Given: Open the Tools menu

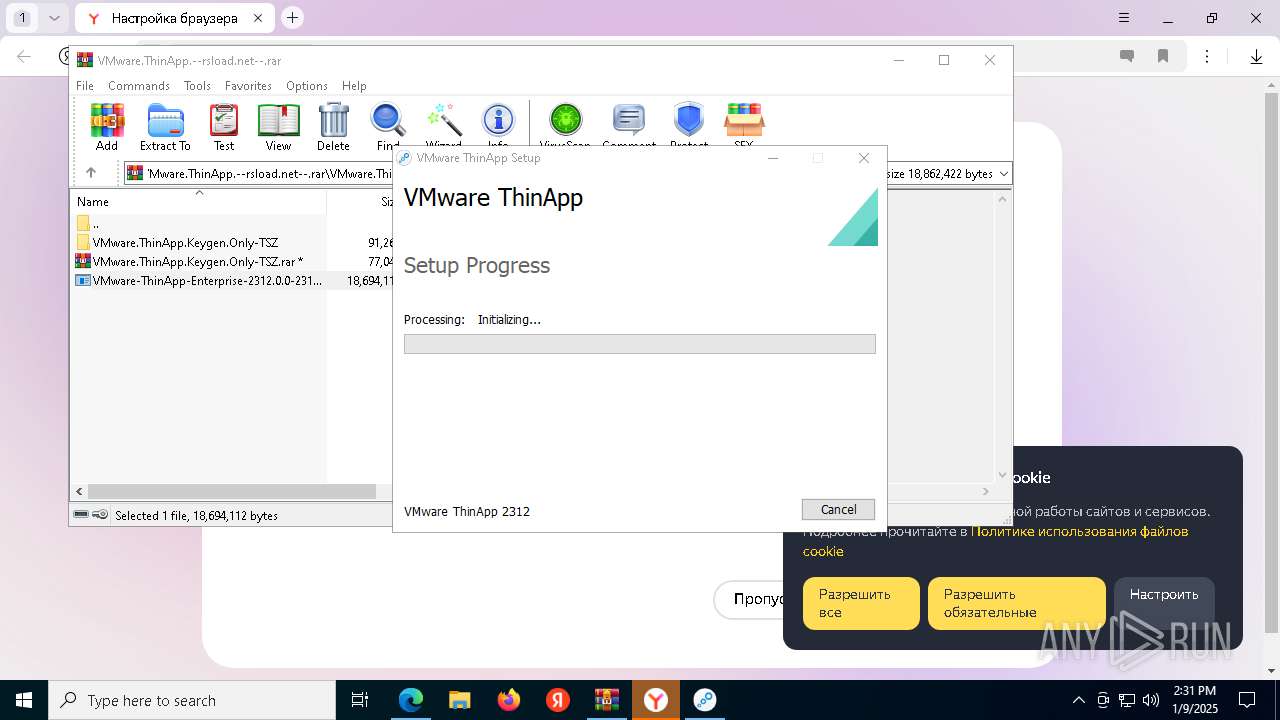Looking at the screenshot, I should click(x=197, y=86).
